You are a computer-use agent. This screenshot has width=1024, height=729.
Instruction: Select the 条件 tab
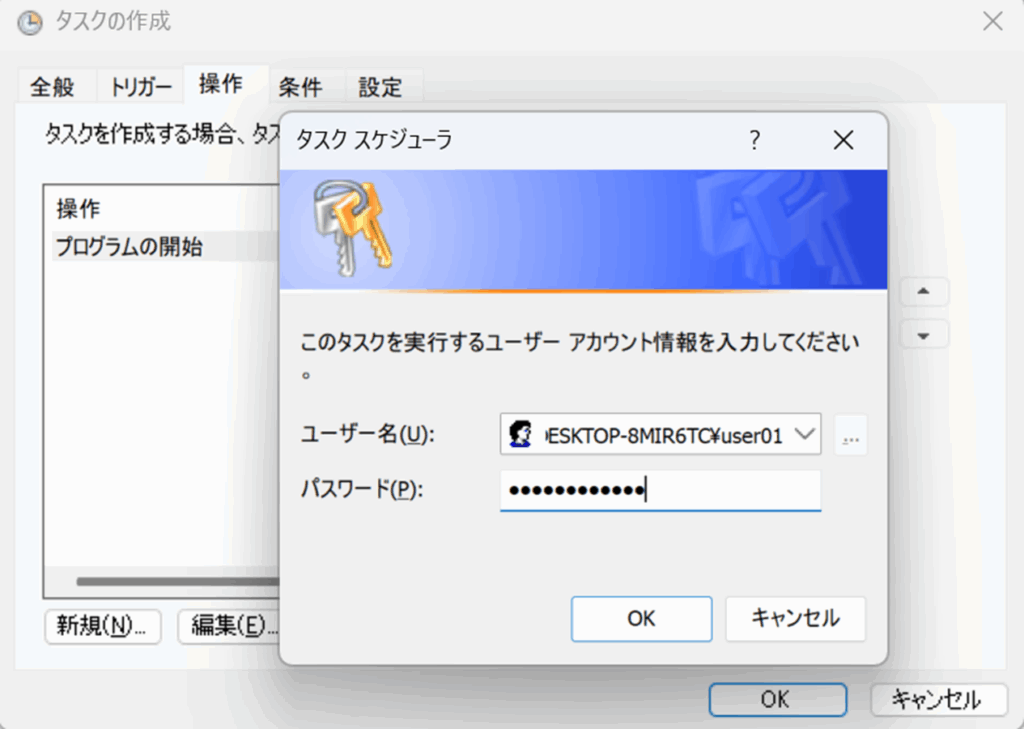[300, 87]
